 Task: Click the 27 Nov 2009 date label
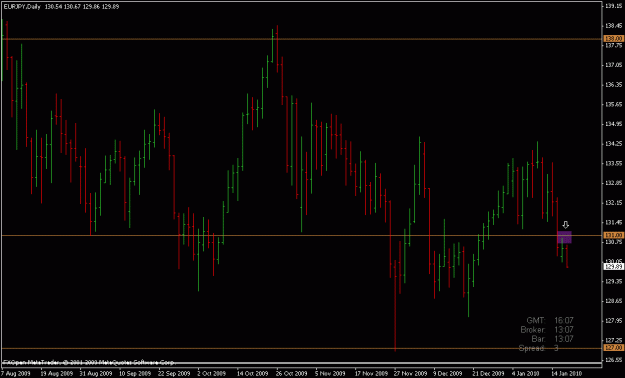pyautogui.click(x=411, y=374)
